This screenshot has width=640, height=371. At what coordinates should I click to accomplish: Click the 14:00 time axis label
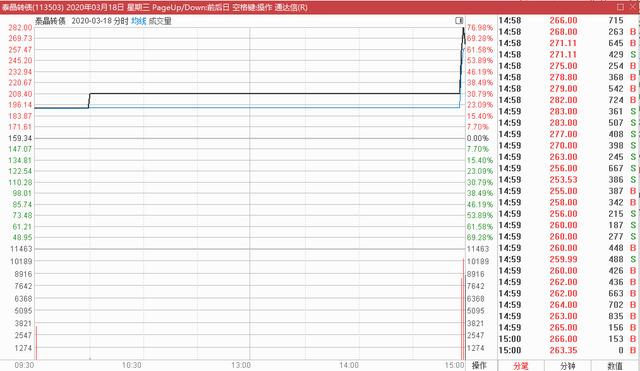349,365
